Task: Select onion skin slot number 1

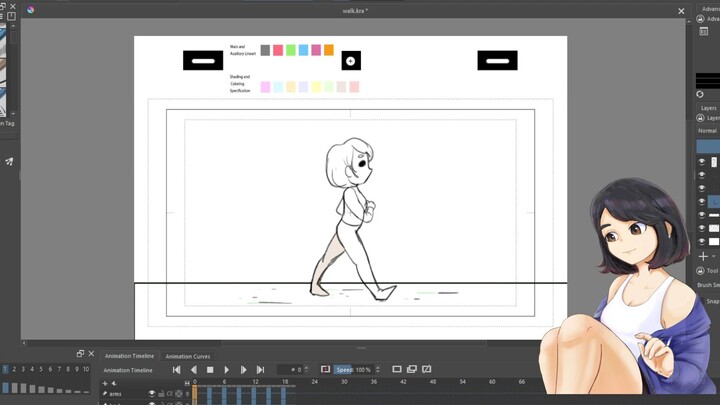Action: [x=5, y=369]
